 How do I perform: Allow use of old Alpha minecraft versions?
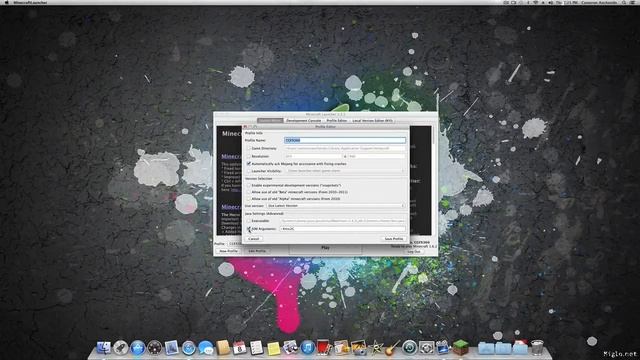249,198
